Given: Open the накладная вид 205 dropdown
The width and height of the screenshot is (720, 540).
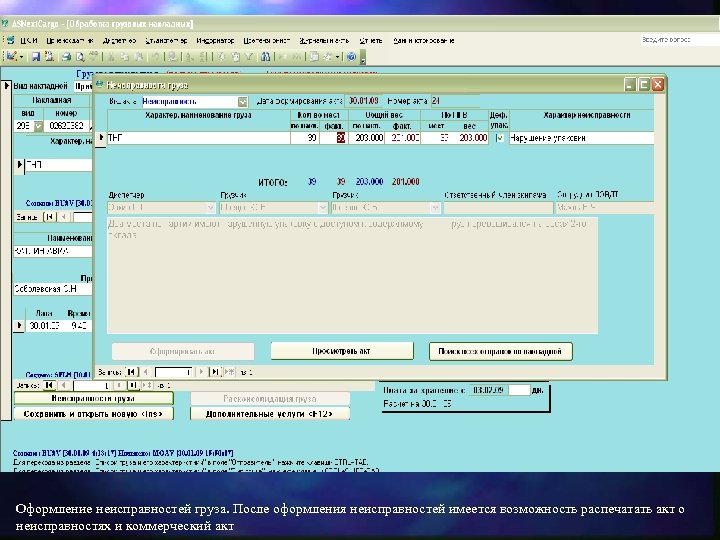Looking at the screenshot, I should click(38, 125).
